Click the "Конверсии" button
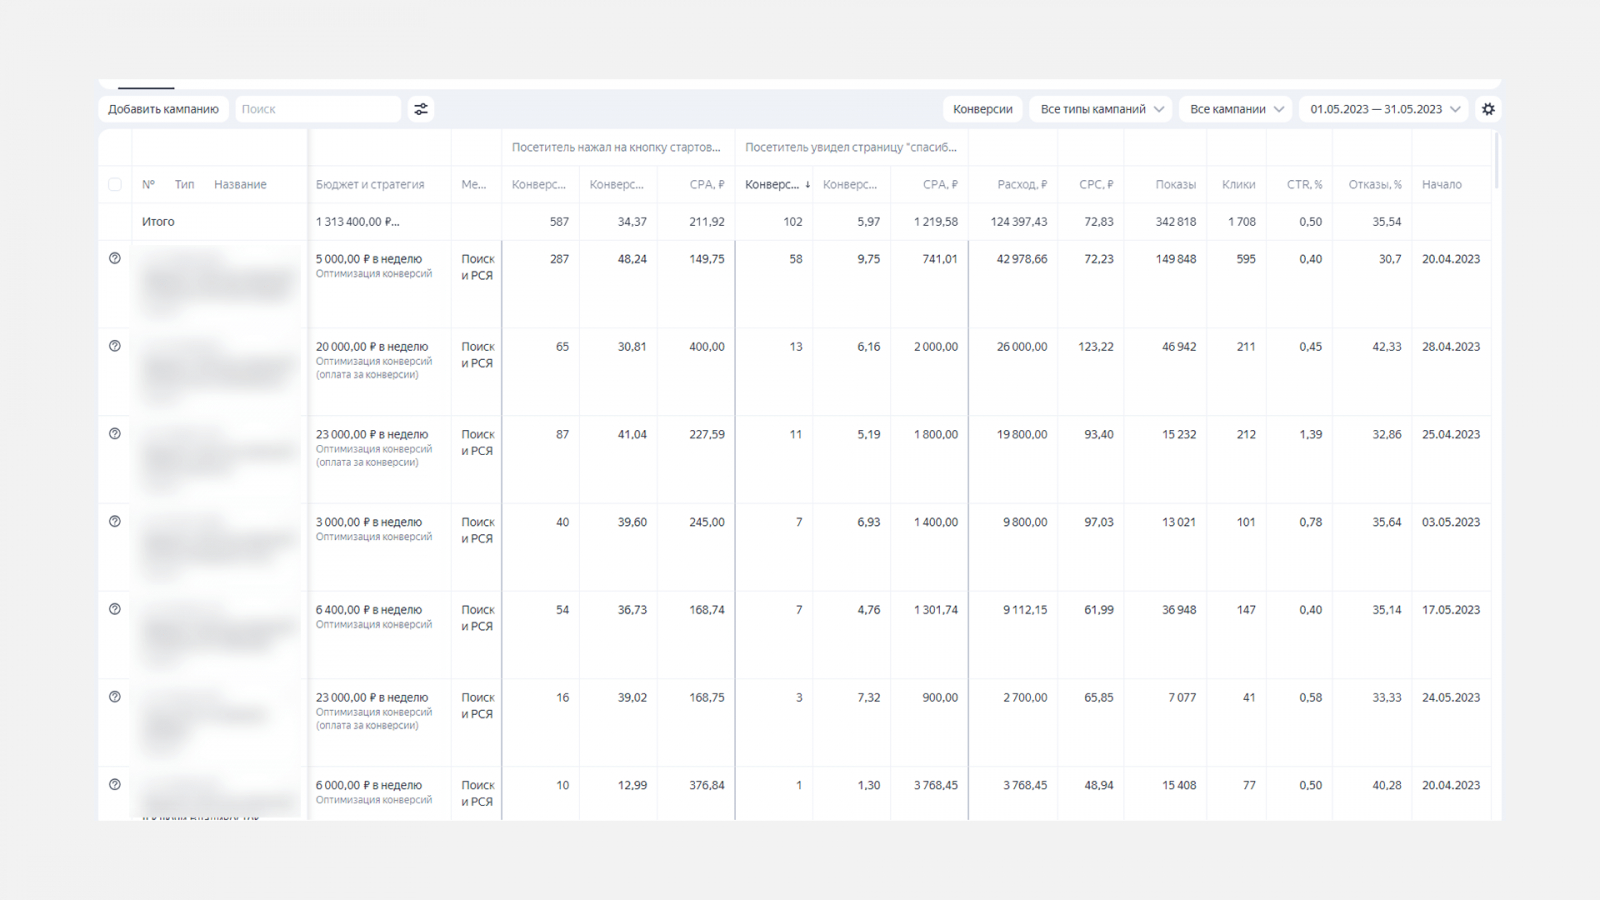This screenshot has height=900, width=1600. (x=982, y=109)
